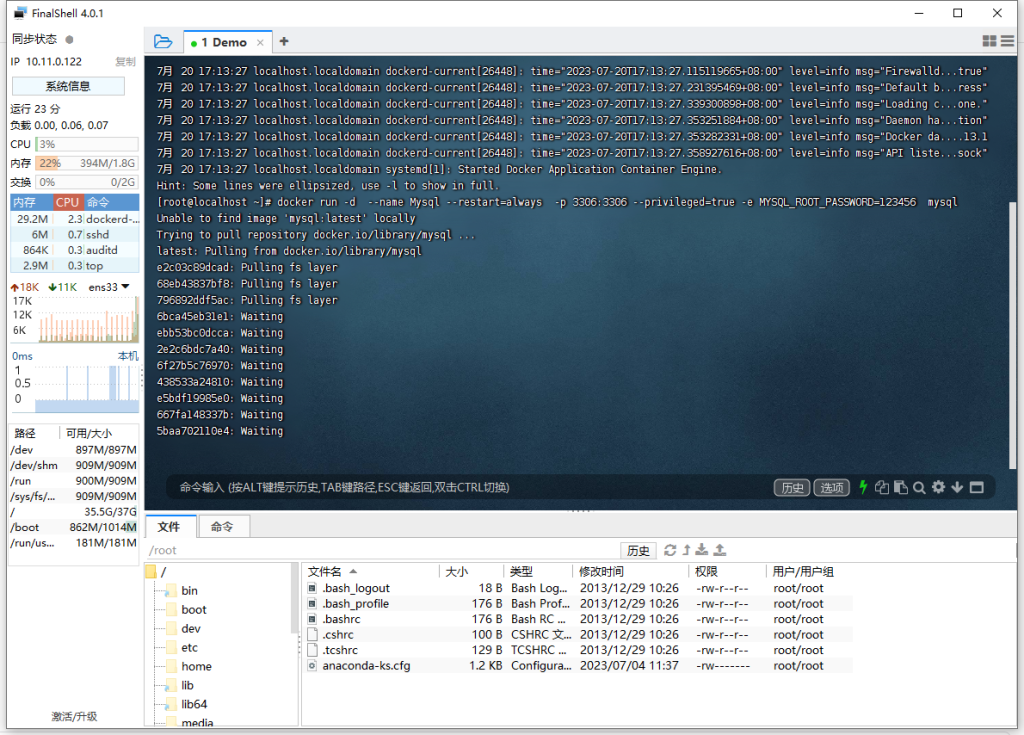Sort files by 修改时间 column header
Screen dimensions: 1024x735
[x=632, y=572]
